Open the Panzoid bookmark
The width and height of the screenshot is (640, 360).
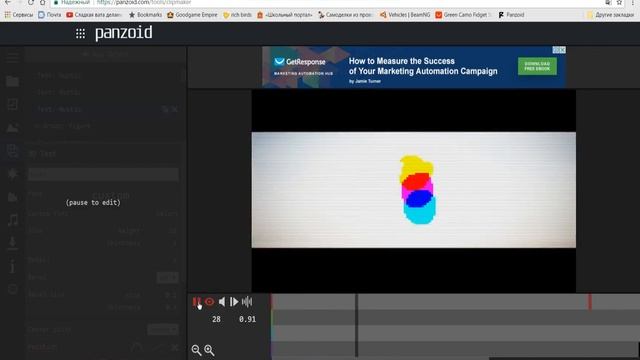click(511, 15)
